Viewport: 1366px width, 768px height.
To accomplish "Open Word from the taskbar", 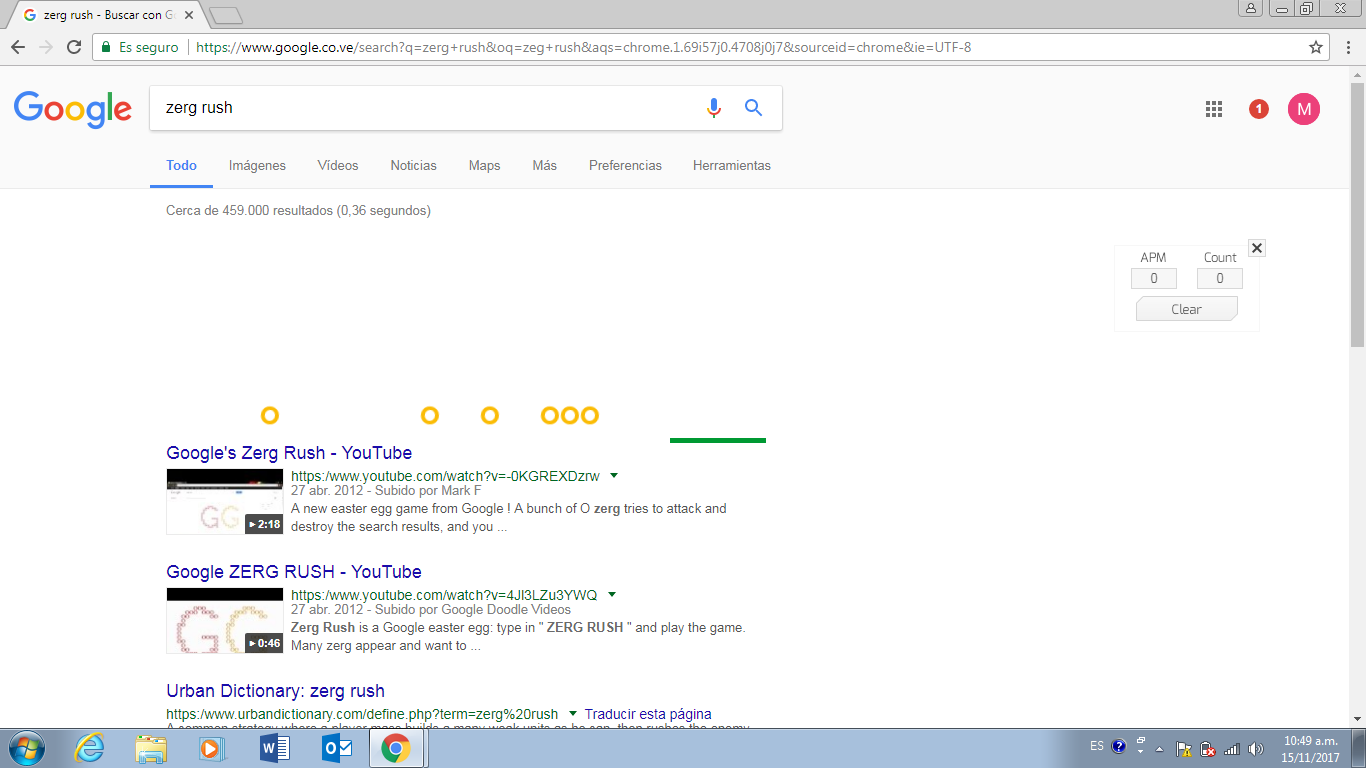I will pos(274,748).
